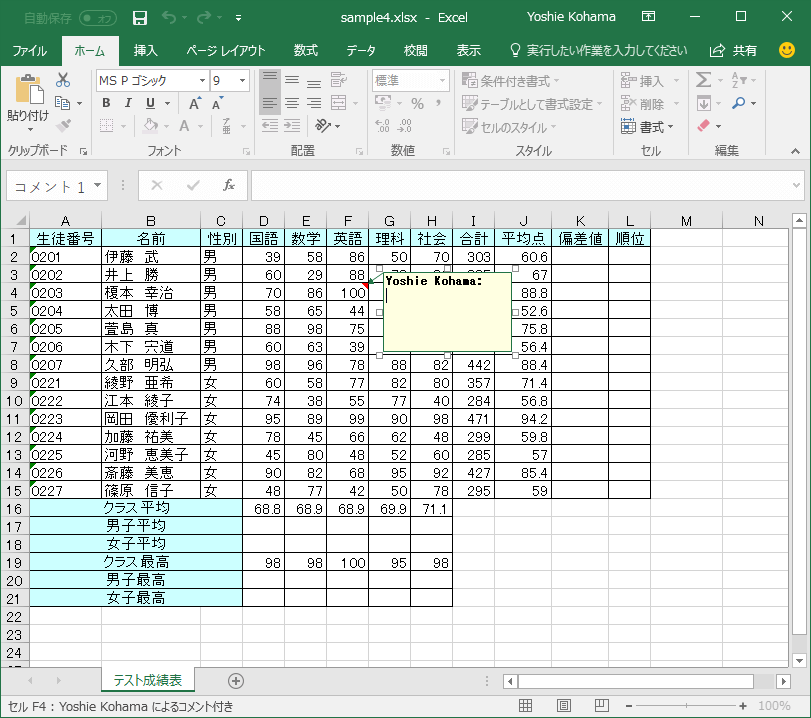Open the 表示 ribbon tab
811x718 pixels.
(x=469, y=51)
